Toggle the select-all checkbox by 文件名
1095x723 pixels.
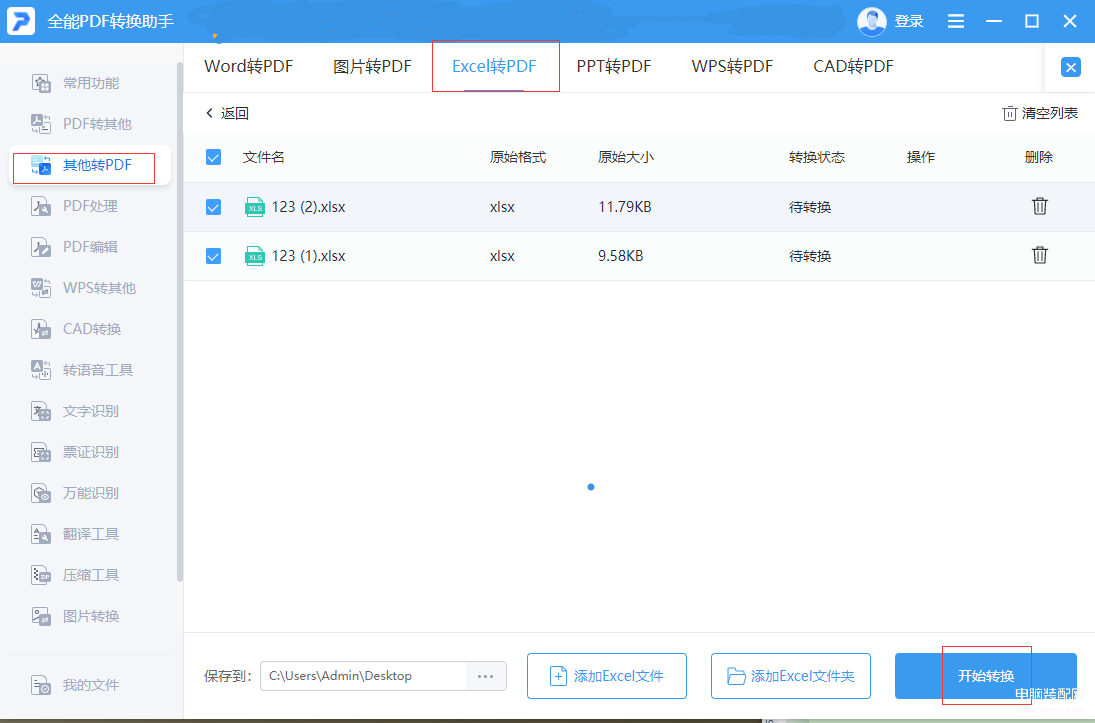point(214,157)
